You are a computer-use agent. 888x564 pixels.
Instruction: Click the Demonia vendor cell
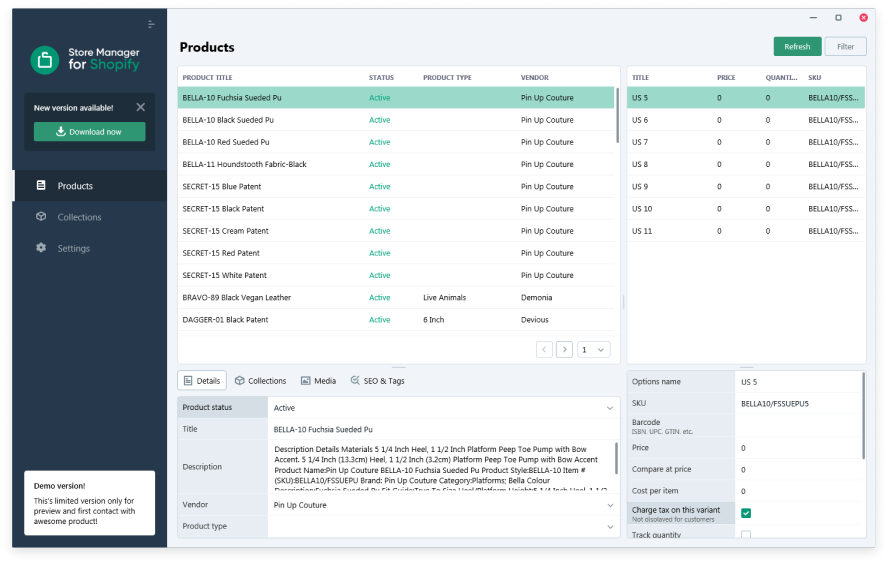click(536, 297)
